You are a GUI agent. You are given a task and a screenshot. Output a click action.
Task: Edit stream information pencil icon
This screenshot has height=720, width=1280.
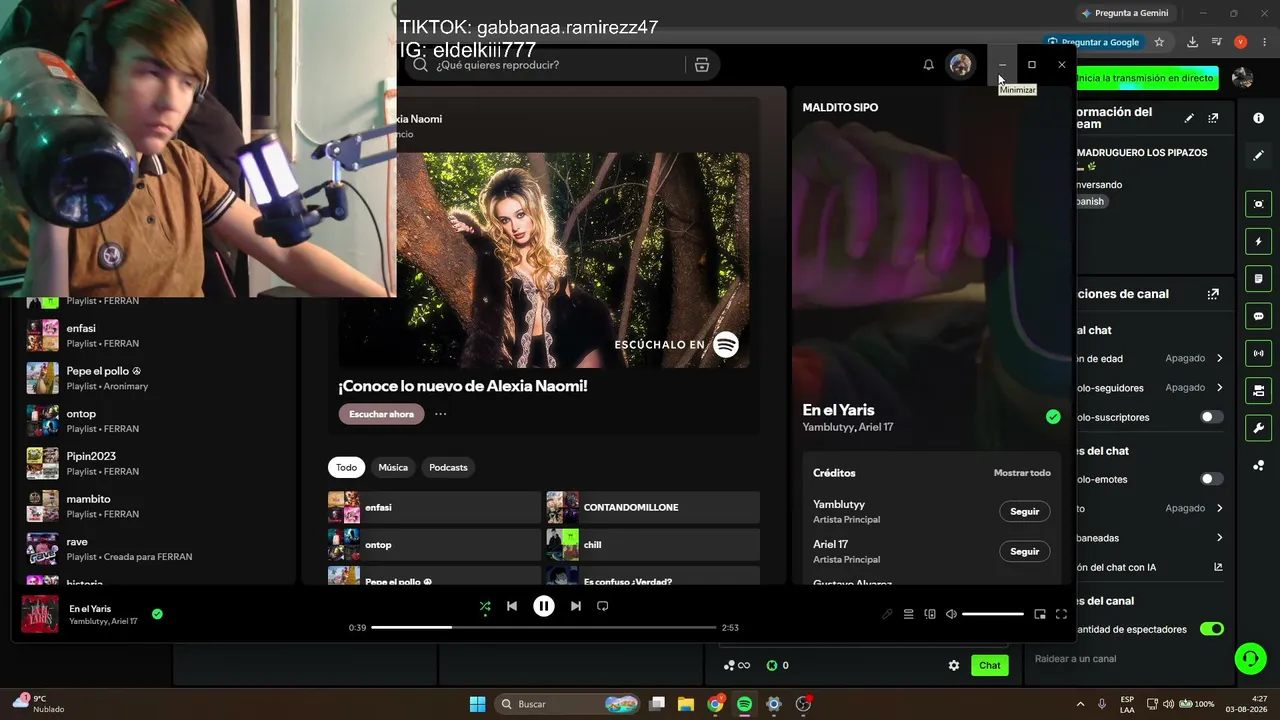click(1189, 118)
